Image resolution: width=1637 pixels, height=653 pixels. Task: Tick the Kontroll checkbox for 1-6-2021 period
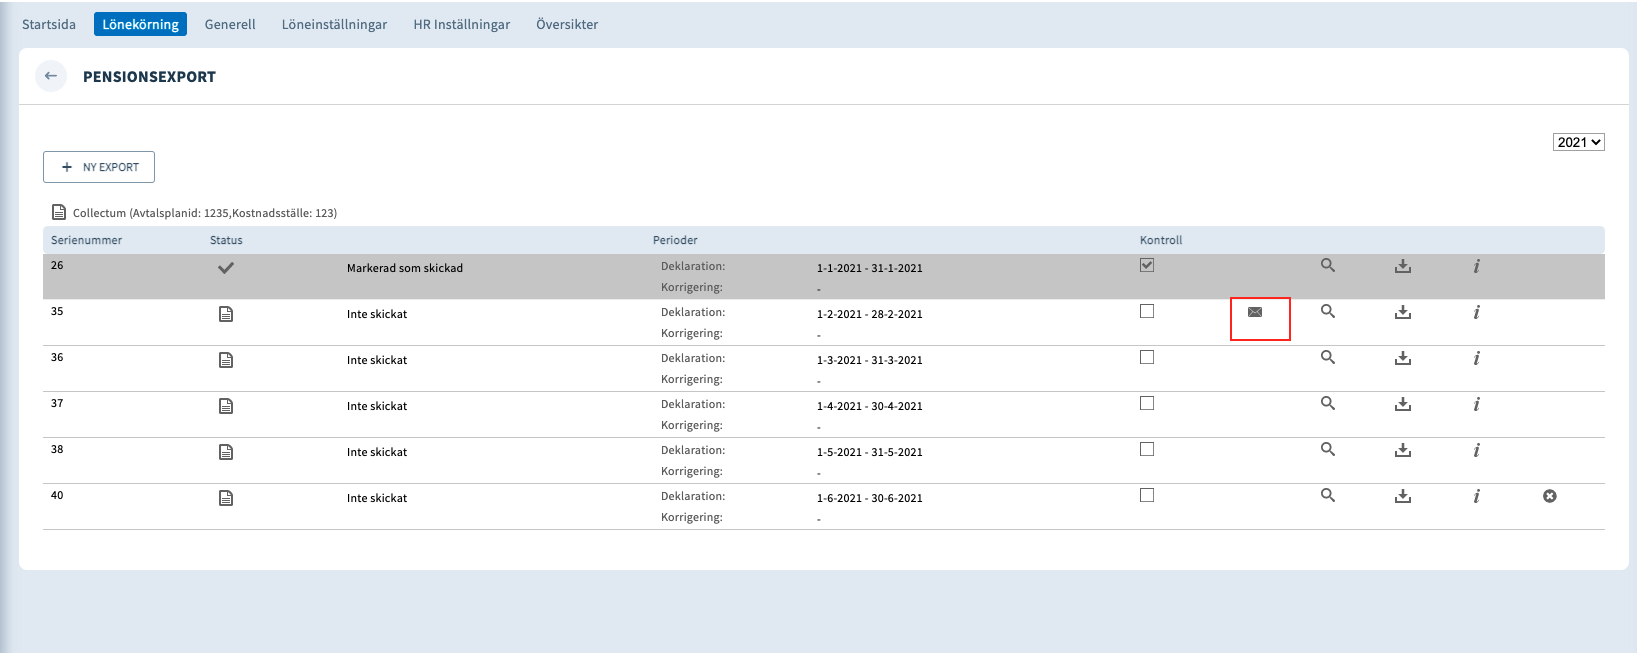click(x=1147, y=495)
